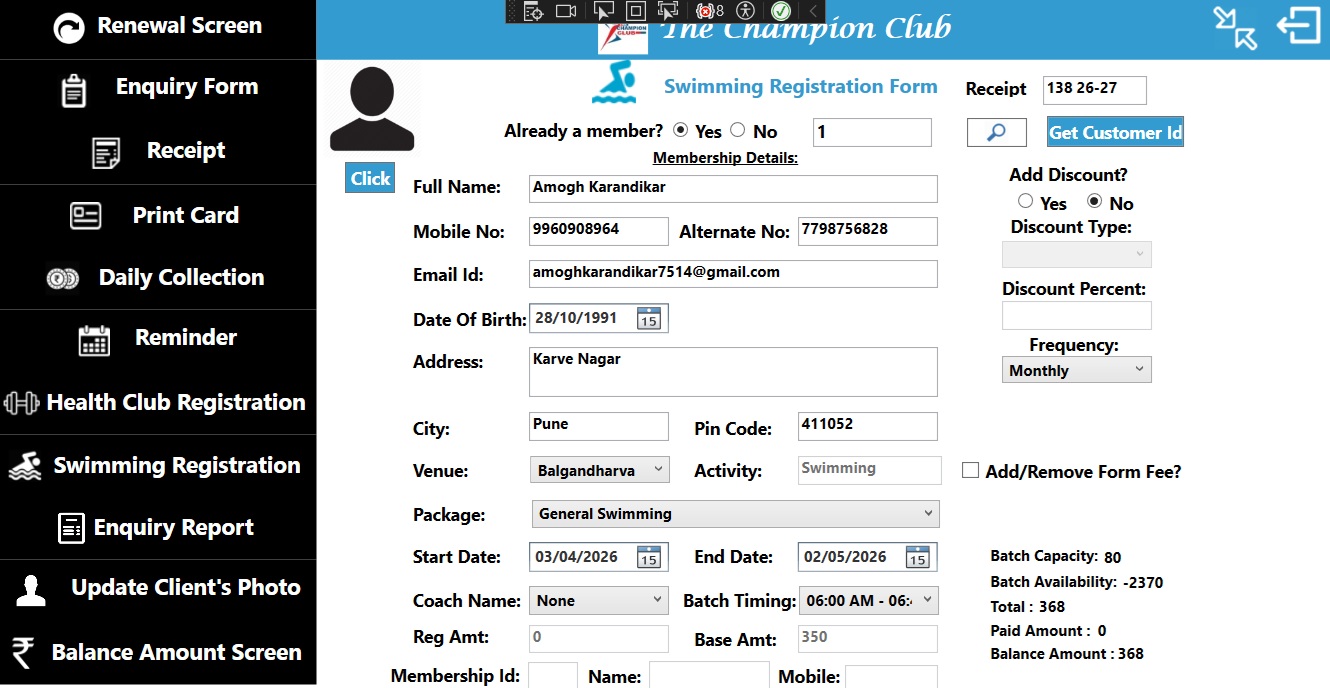
Task: Go to Daily Collection in sidebar
Action: (x=158, y=278)
